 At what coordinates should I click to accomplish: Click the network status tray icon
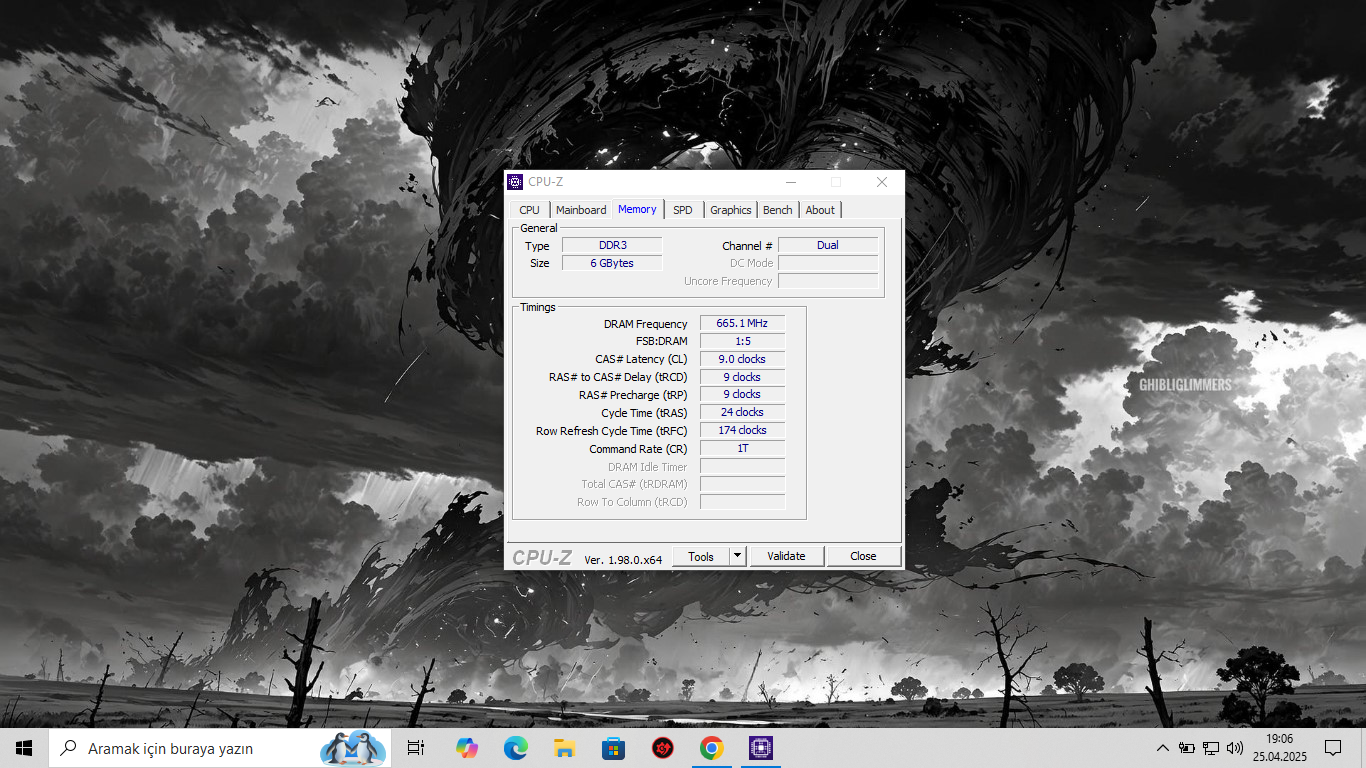1210,748
